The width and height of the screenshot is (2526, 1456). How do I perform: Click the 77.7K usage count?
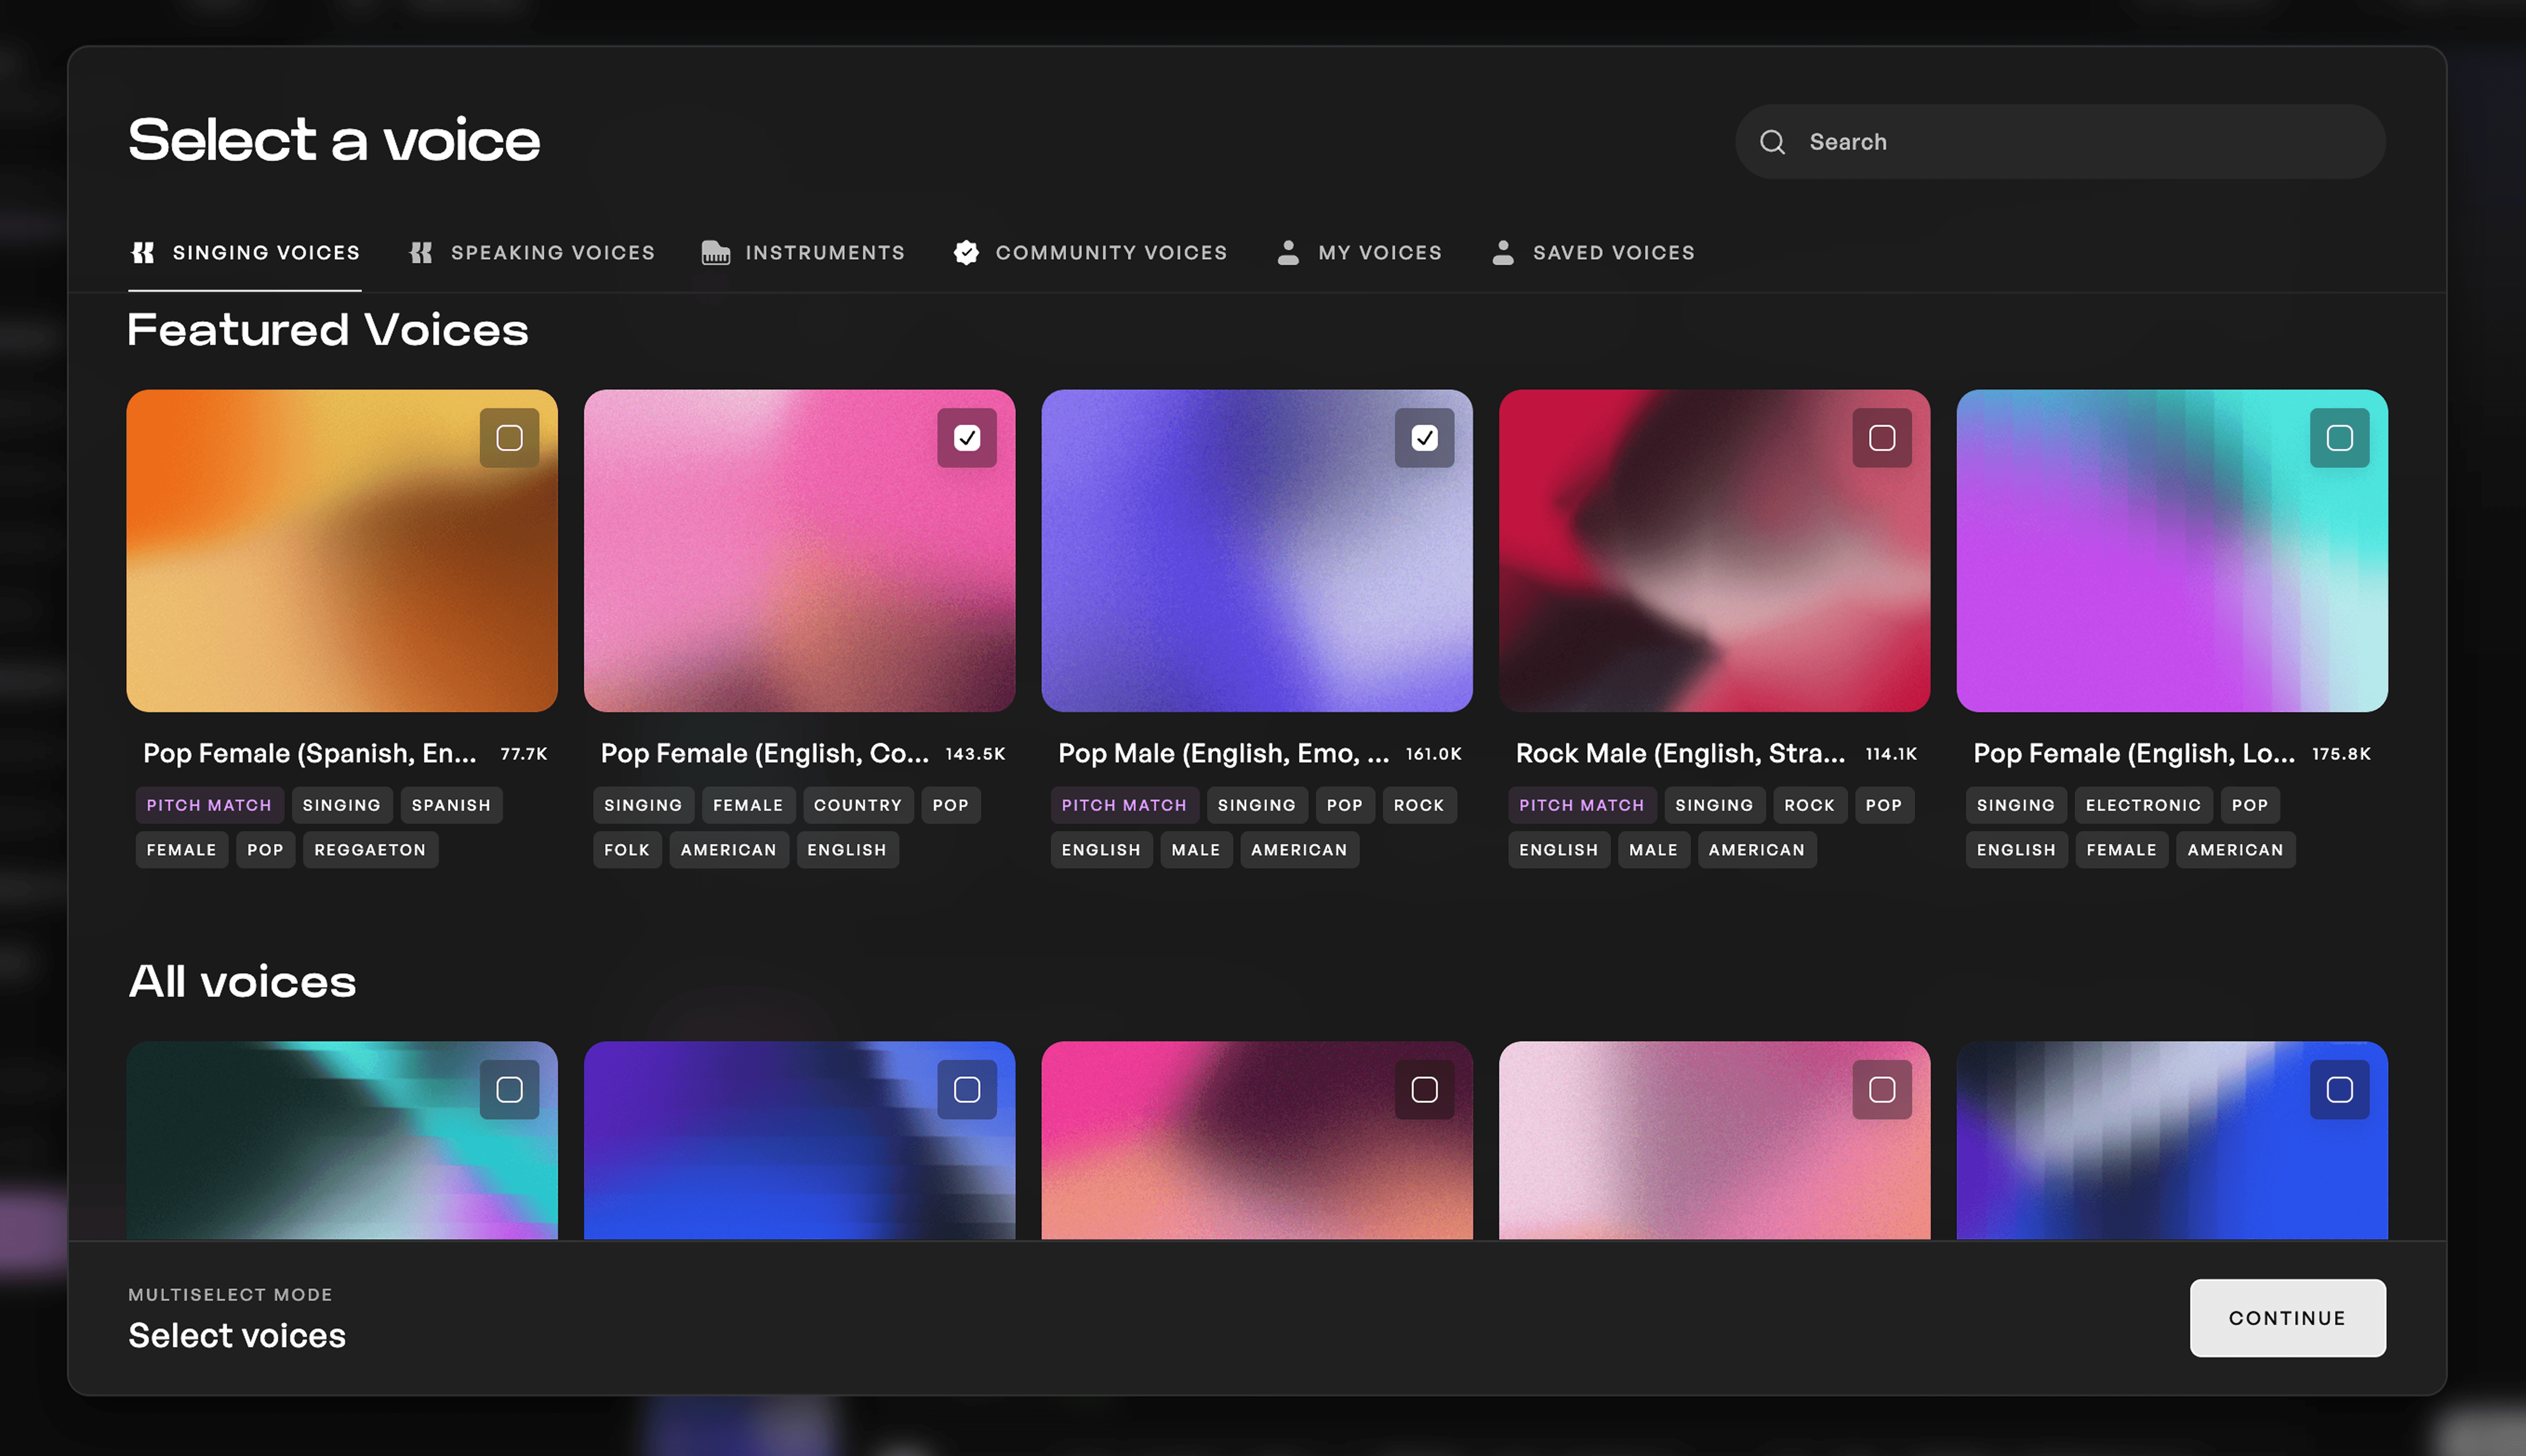524,754
